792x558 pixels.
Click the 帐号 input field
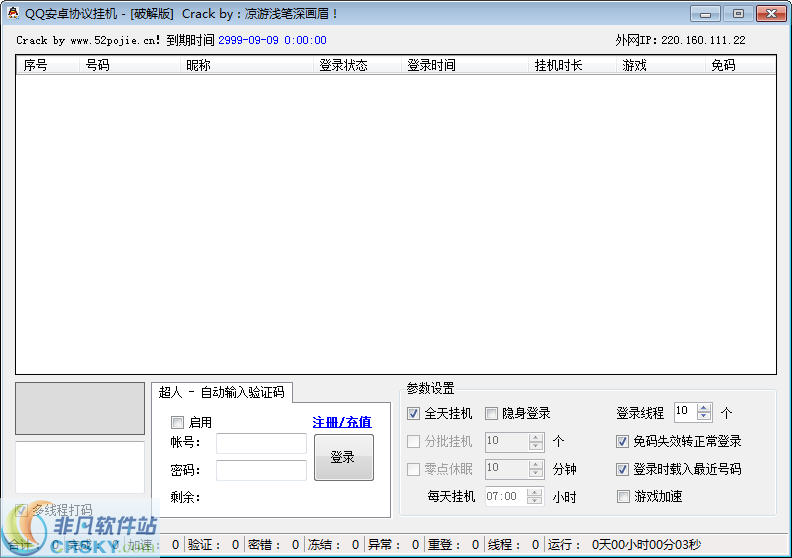point(261,443)
